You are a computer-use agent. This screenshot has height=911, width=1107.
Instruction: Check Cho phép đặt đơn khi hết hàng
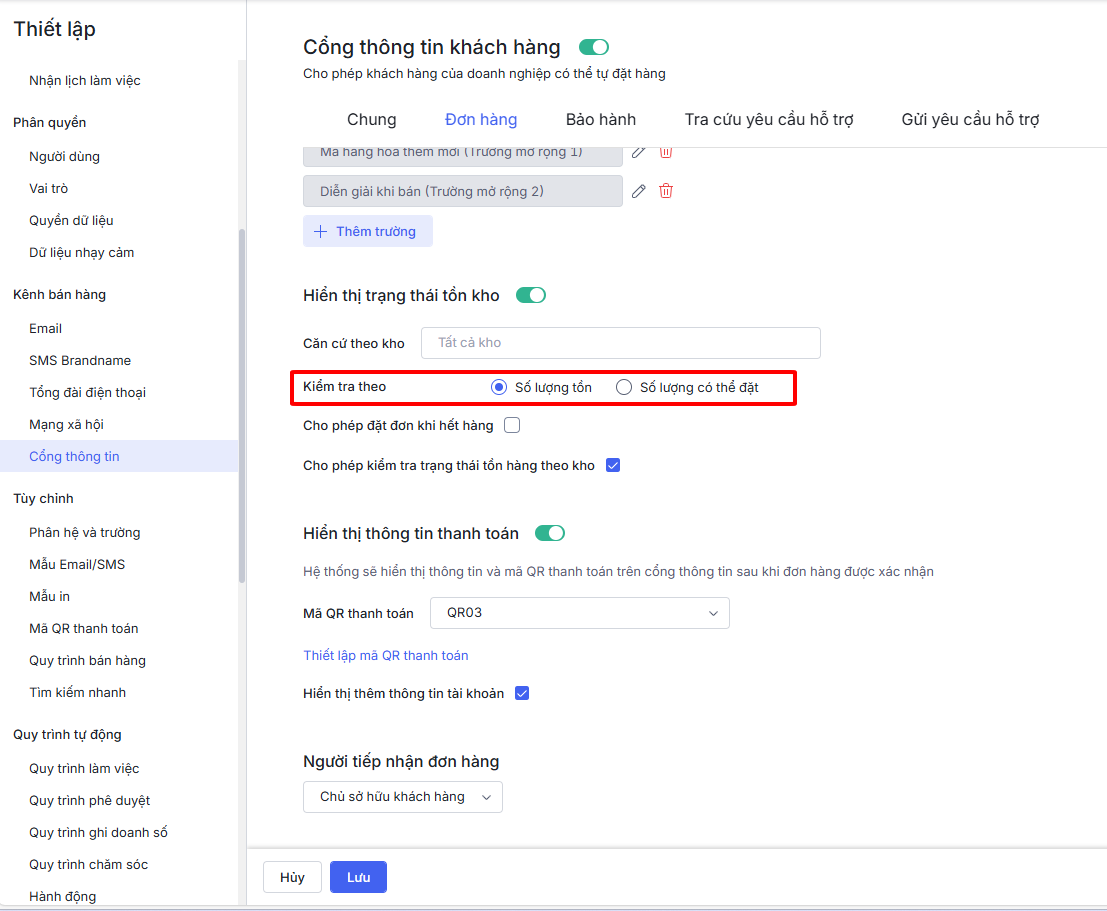512,425
